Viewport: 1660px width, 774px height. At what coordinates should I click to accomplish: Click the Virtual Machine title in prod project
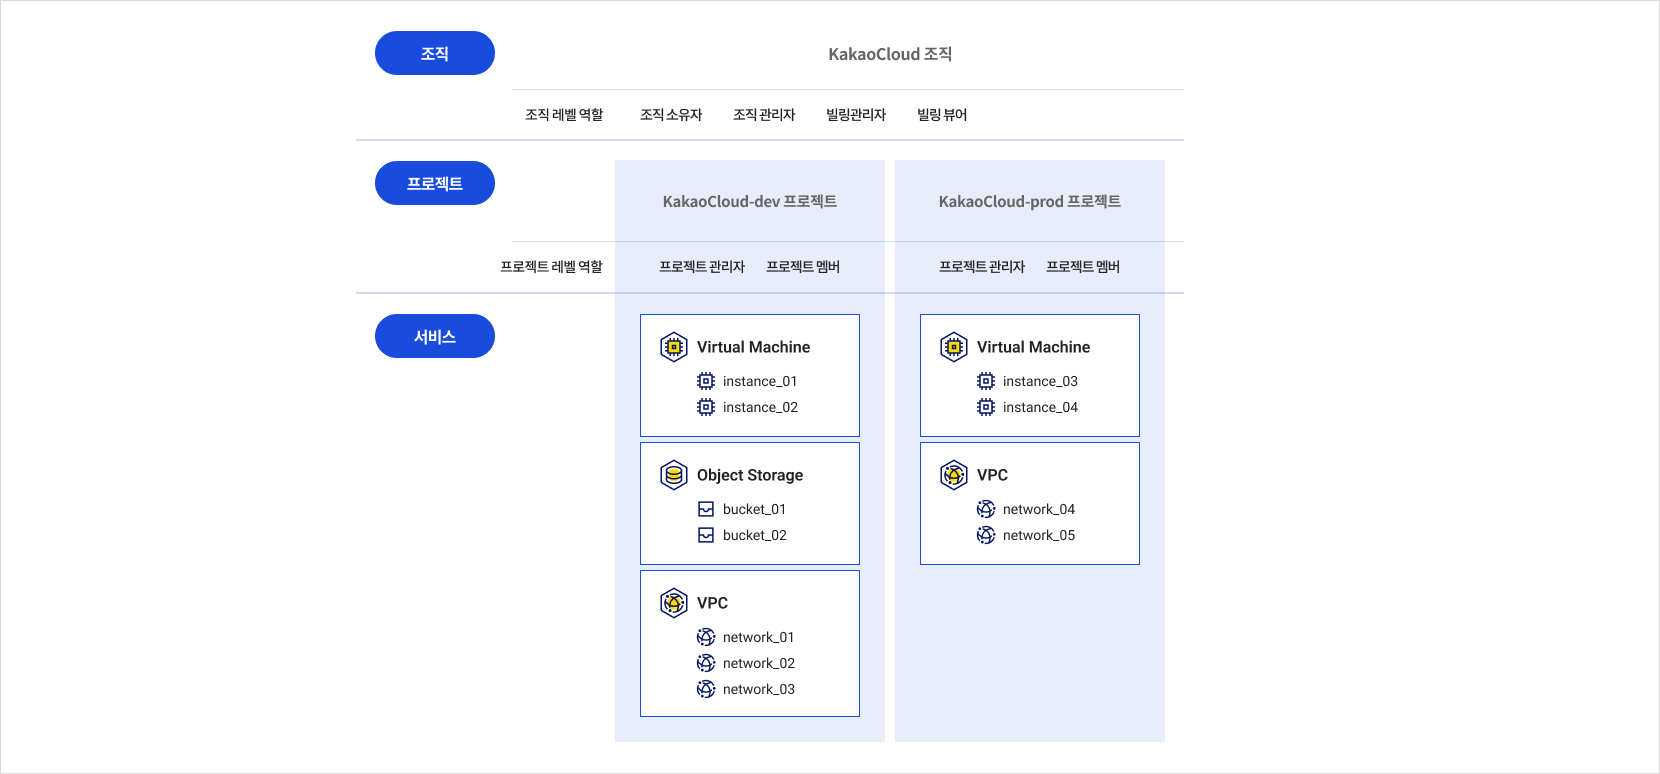pos(1034,347)
